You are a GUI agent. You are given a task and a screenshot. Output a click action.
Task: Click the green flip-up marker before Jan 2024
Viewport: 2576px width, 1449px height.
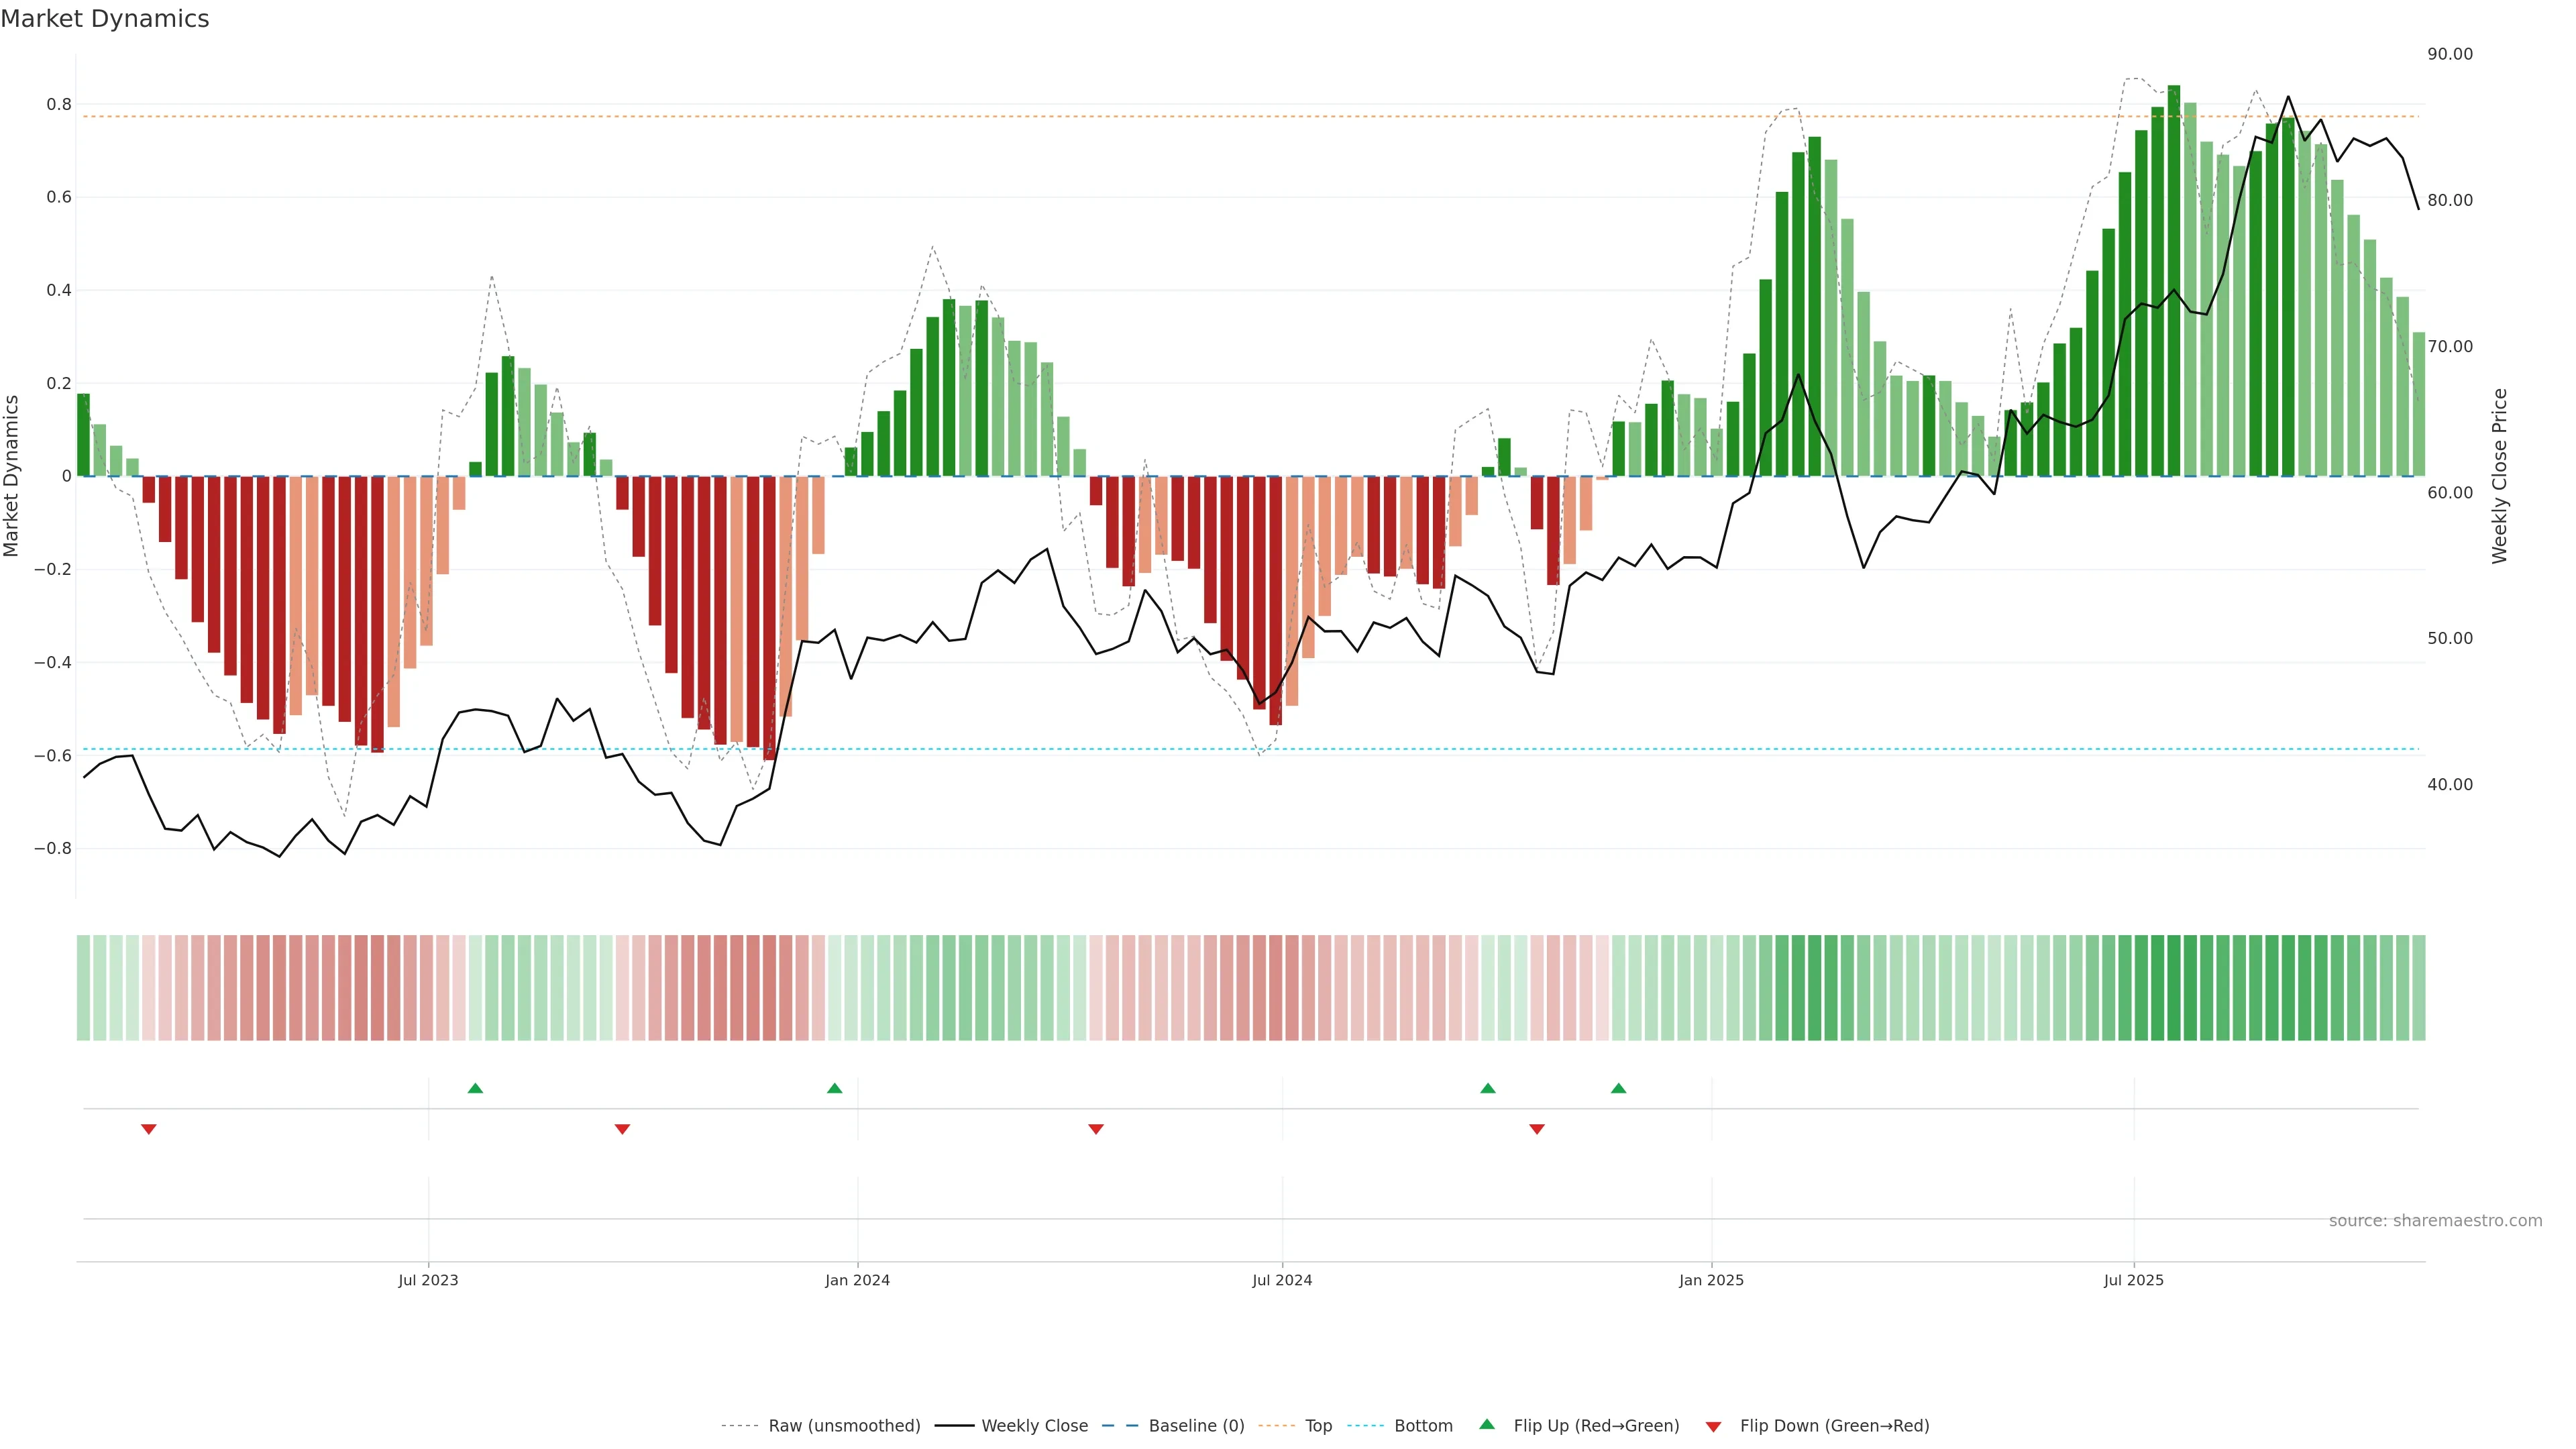(x=835, y=1088)
